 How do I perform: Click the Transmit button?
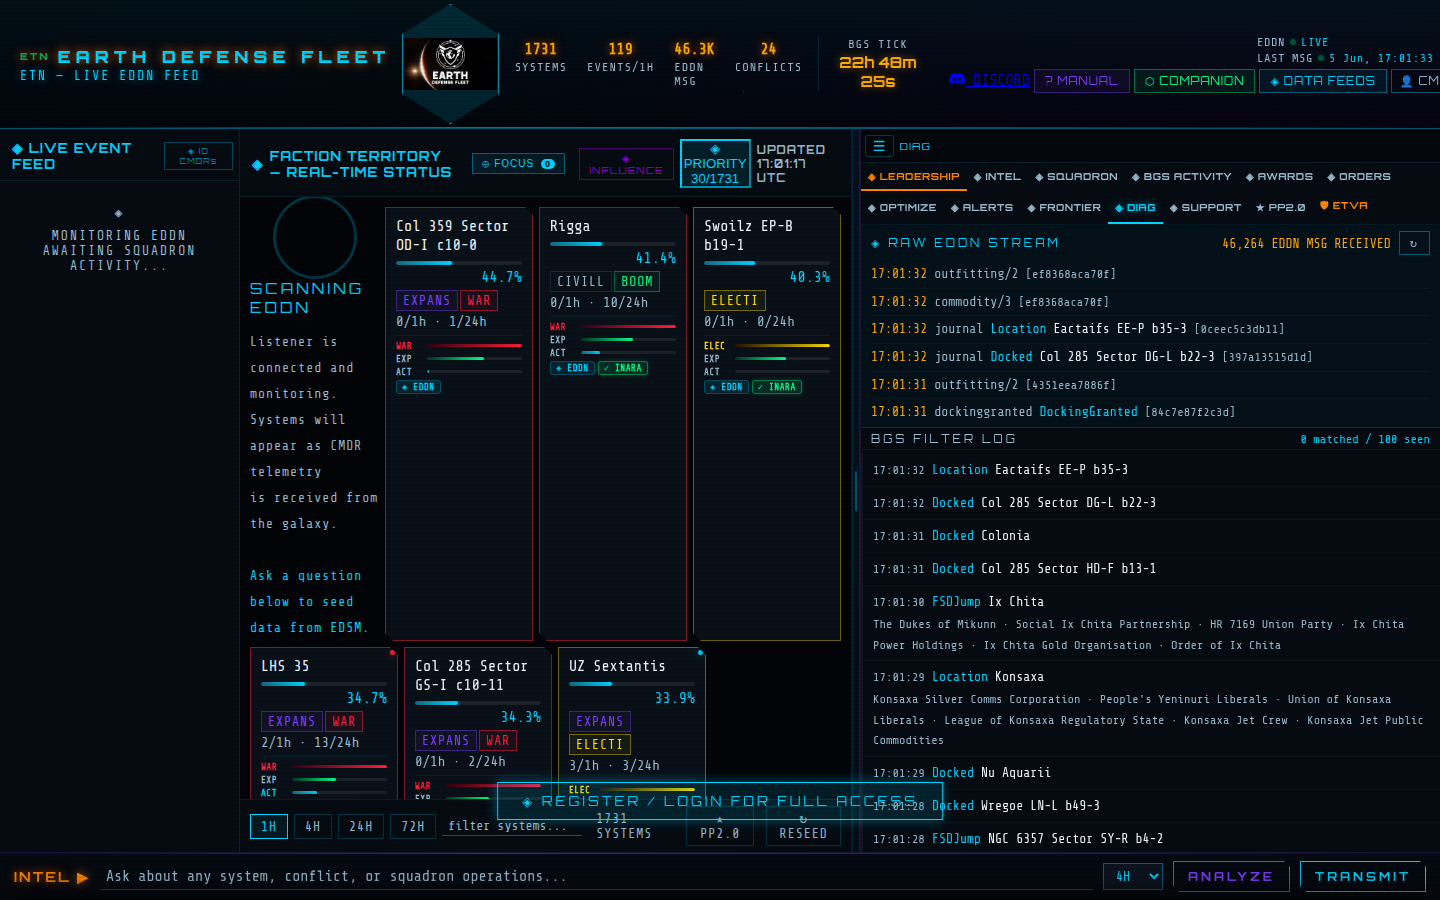click(1361, 877)
